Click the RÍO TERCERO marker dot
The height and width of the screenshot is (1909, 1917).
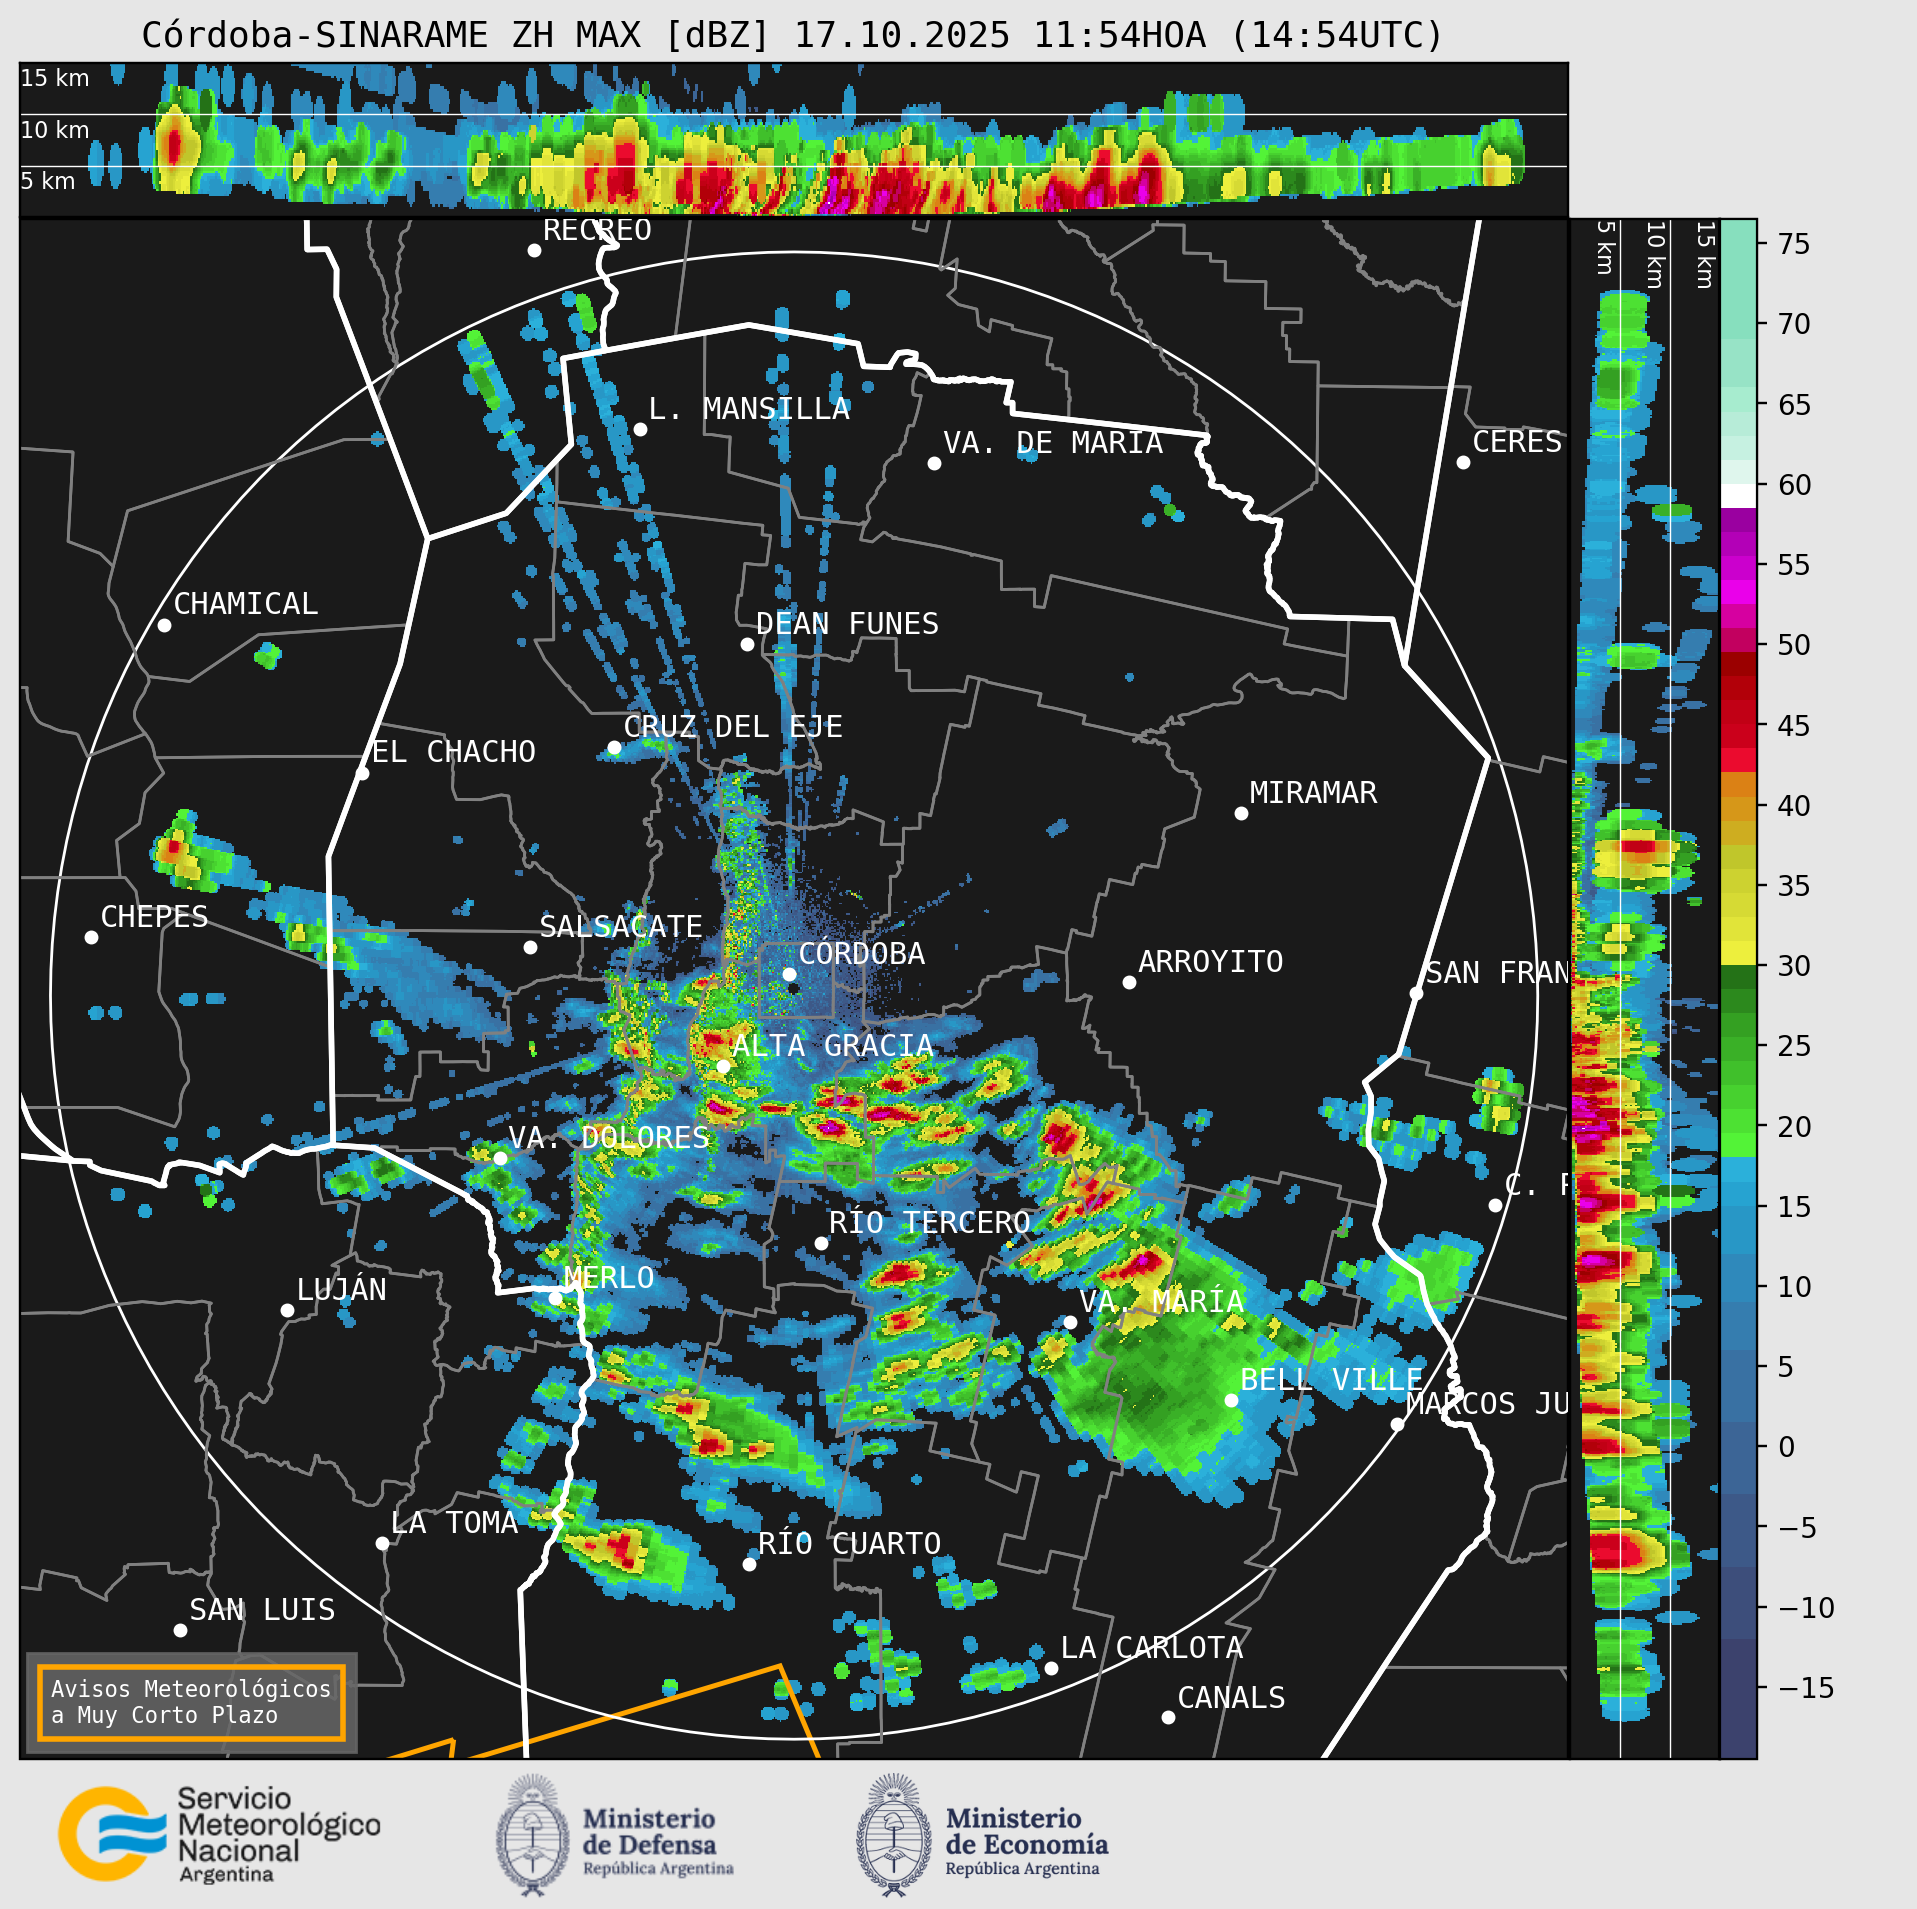[821, 1243]
